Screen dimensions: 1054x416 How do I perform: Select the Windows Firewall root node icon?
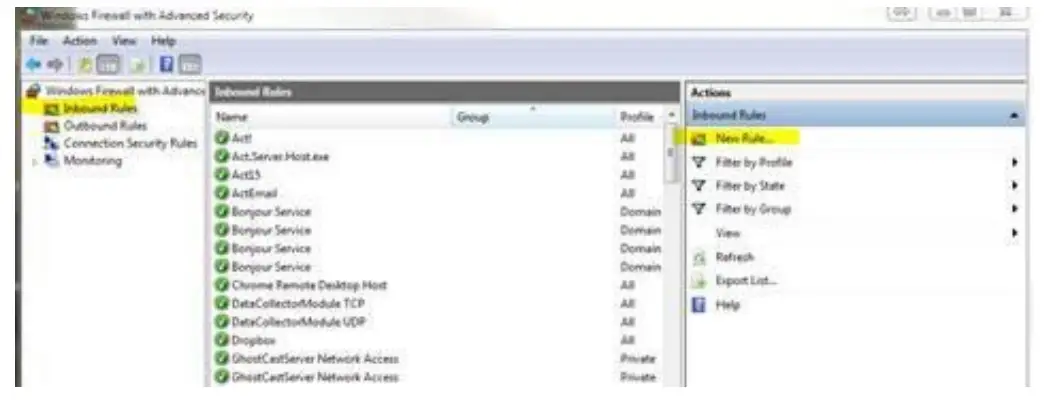click(34, 91)
